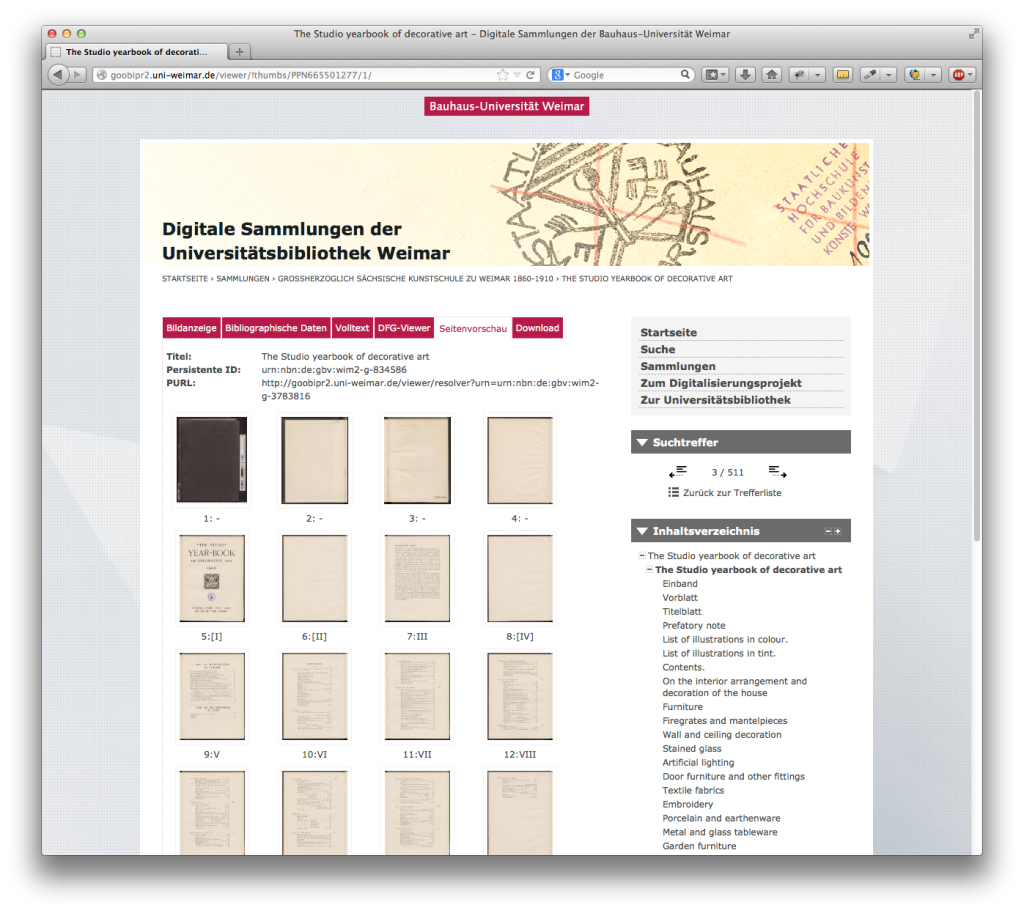This screenshot has height=913, width=1024.
Task: Open the dropdown next to the globe extension
Action: tap(933, 74)
